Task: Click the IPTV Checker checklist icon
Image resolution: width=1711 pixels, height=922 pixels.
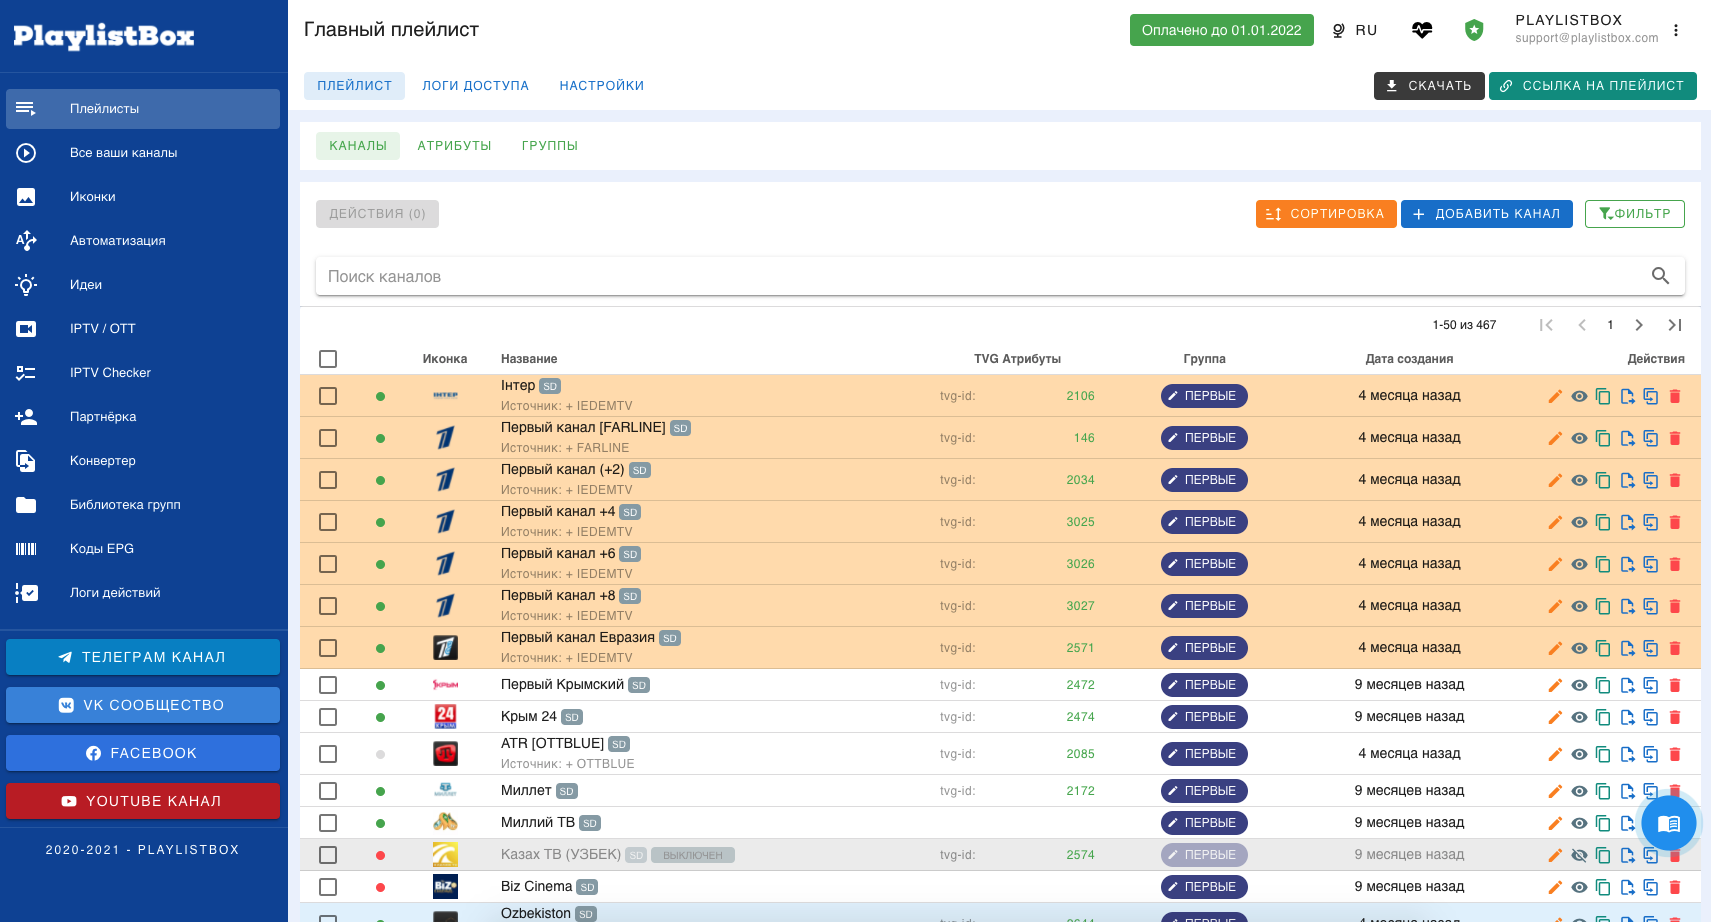Action: 26,373
